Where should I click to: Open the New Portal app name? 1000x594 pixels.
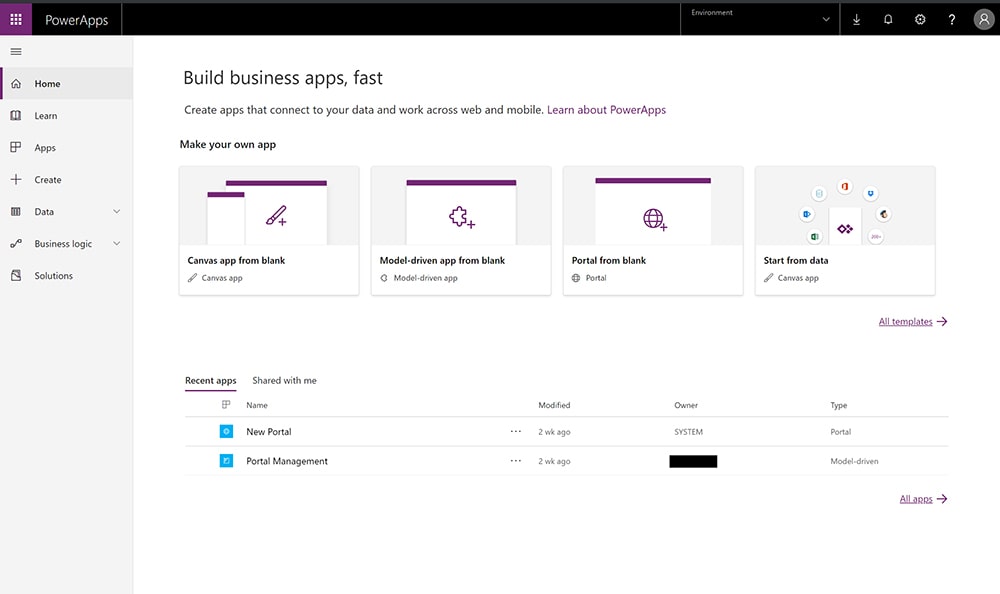pyautogui.click(x=268, y=432)
